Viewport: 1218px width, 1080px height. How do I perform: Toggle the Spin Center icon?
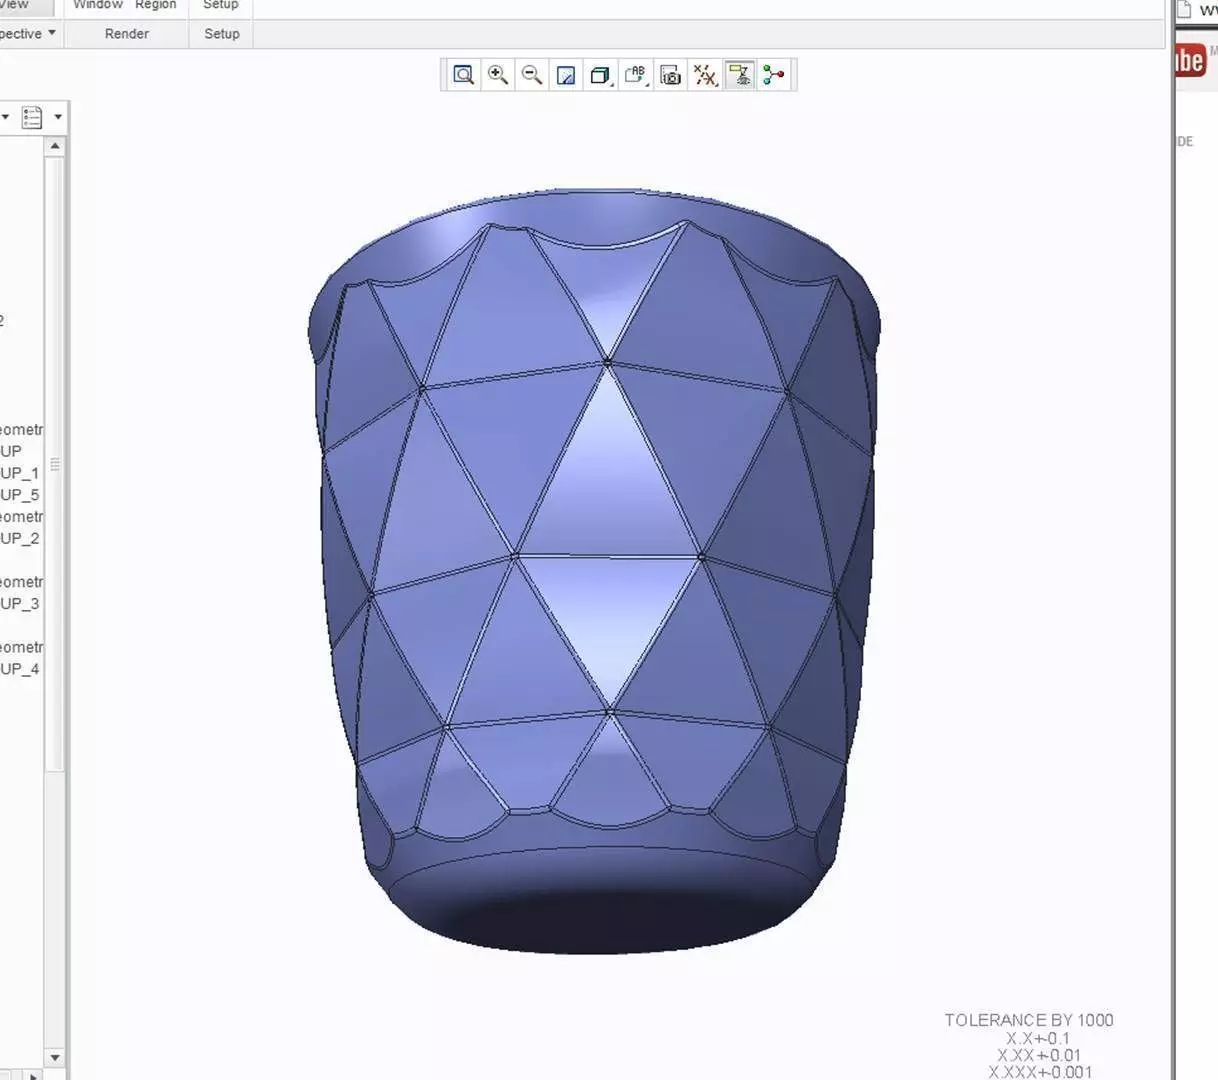point(774,75)
